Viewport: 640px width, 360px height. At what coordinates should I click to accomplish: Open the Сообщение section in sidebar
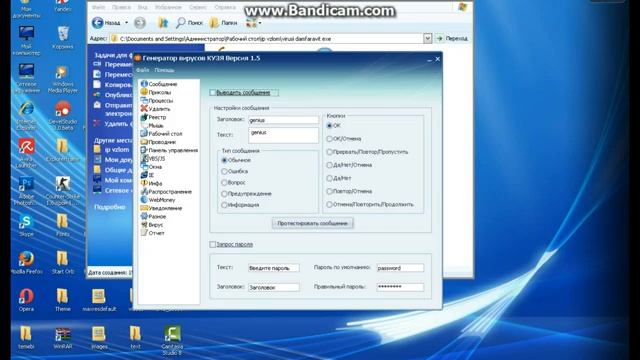click(x=159, y=84)
